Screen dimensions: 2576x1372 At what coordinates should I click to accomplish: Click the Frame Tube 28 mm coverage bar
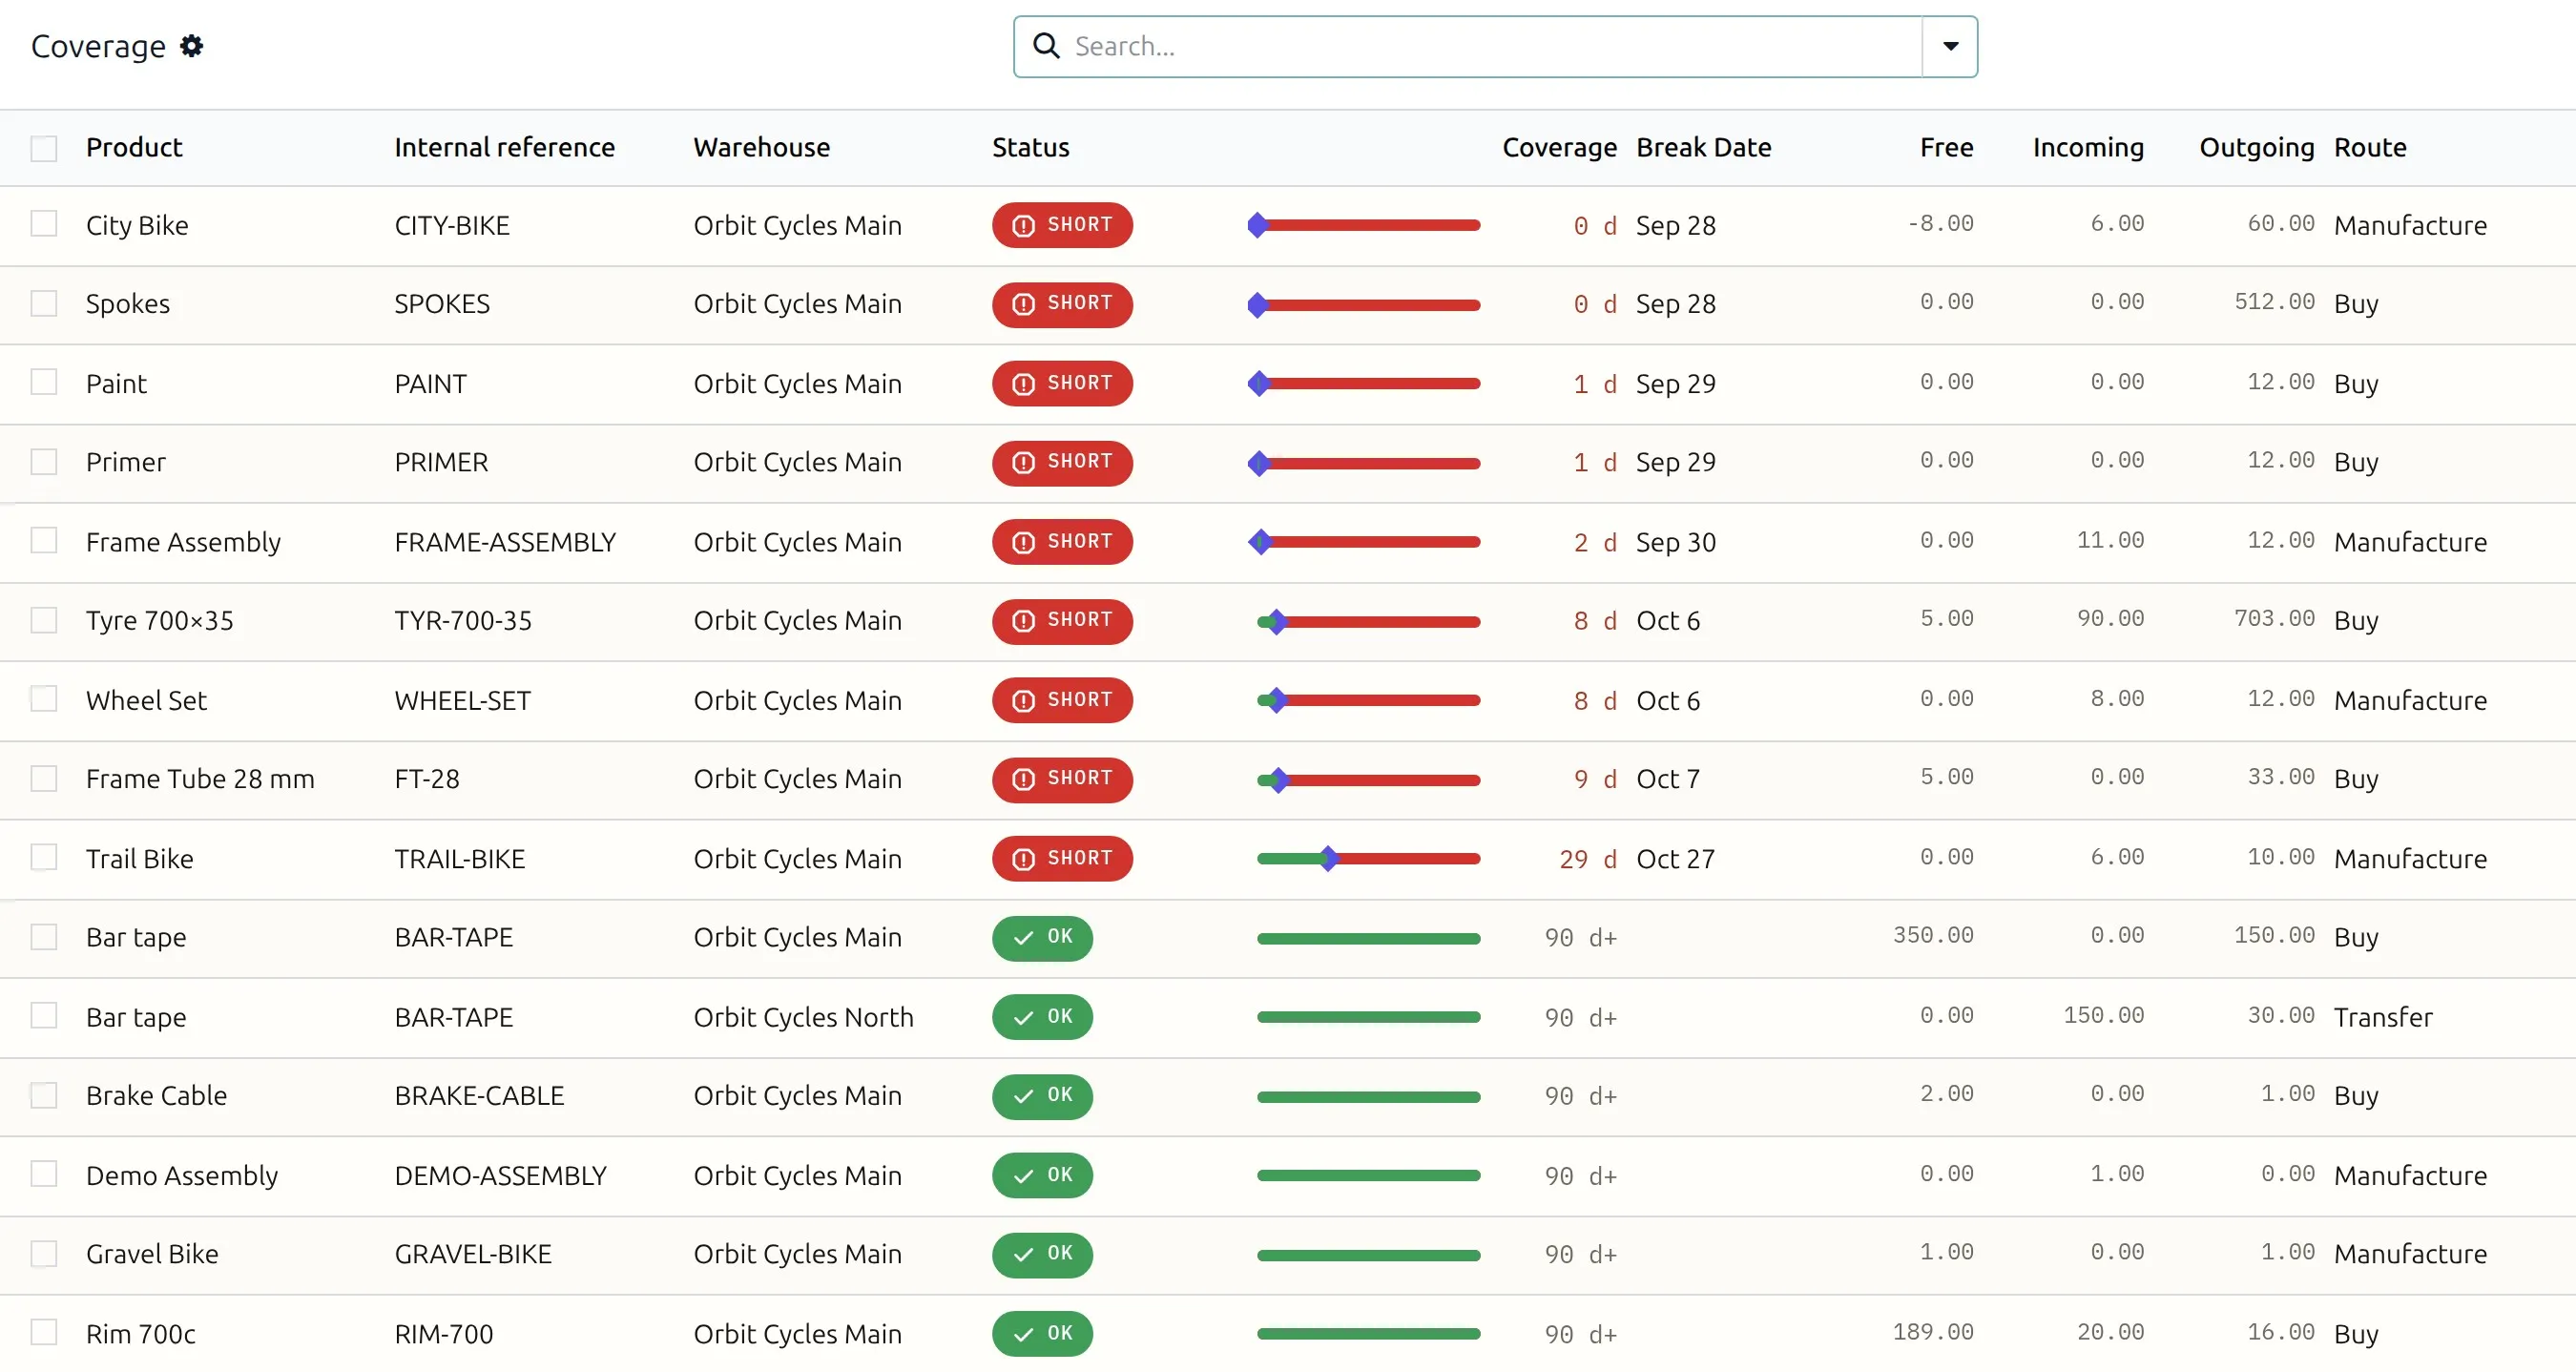tap(1368, 780)
